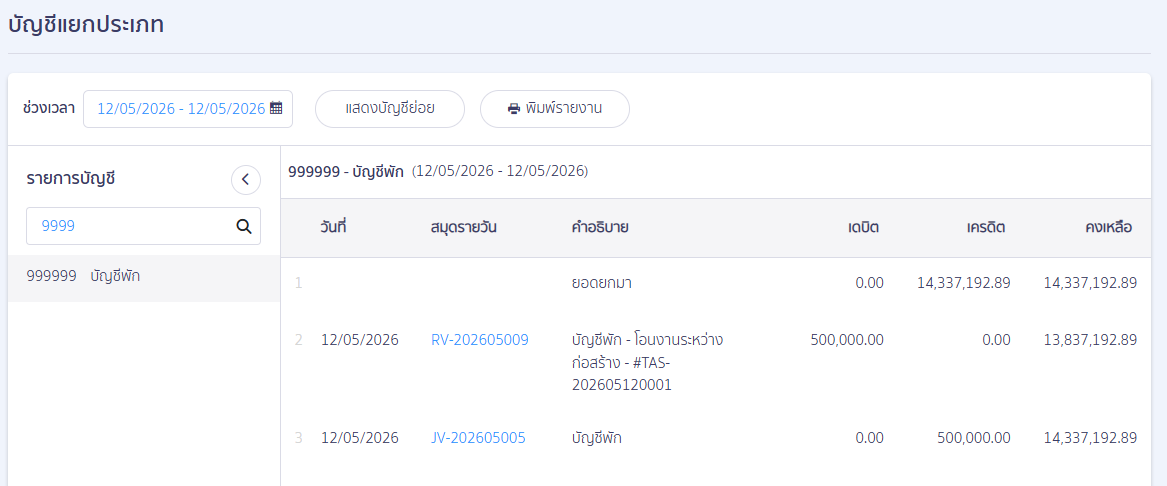This screenshot has width=1167, height=486.
Task: Click the balance 13,837,192.89
Action: point(1090,340)
